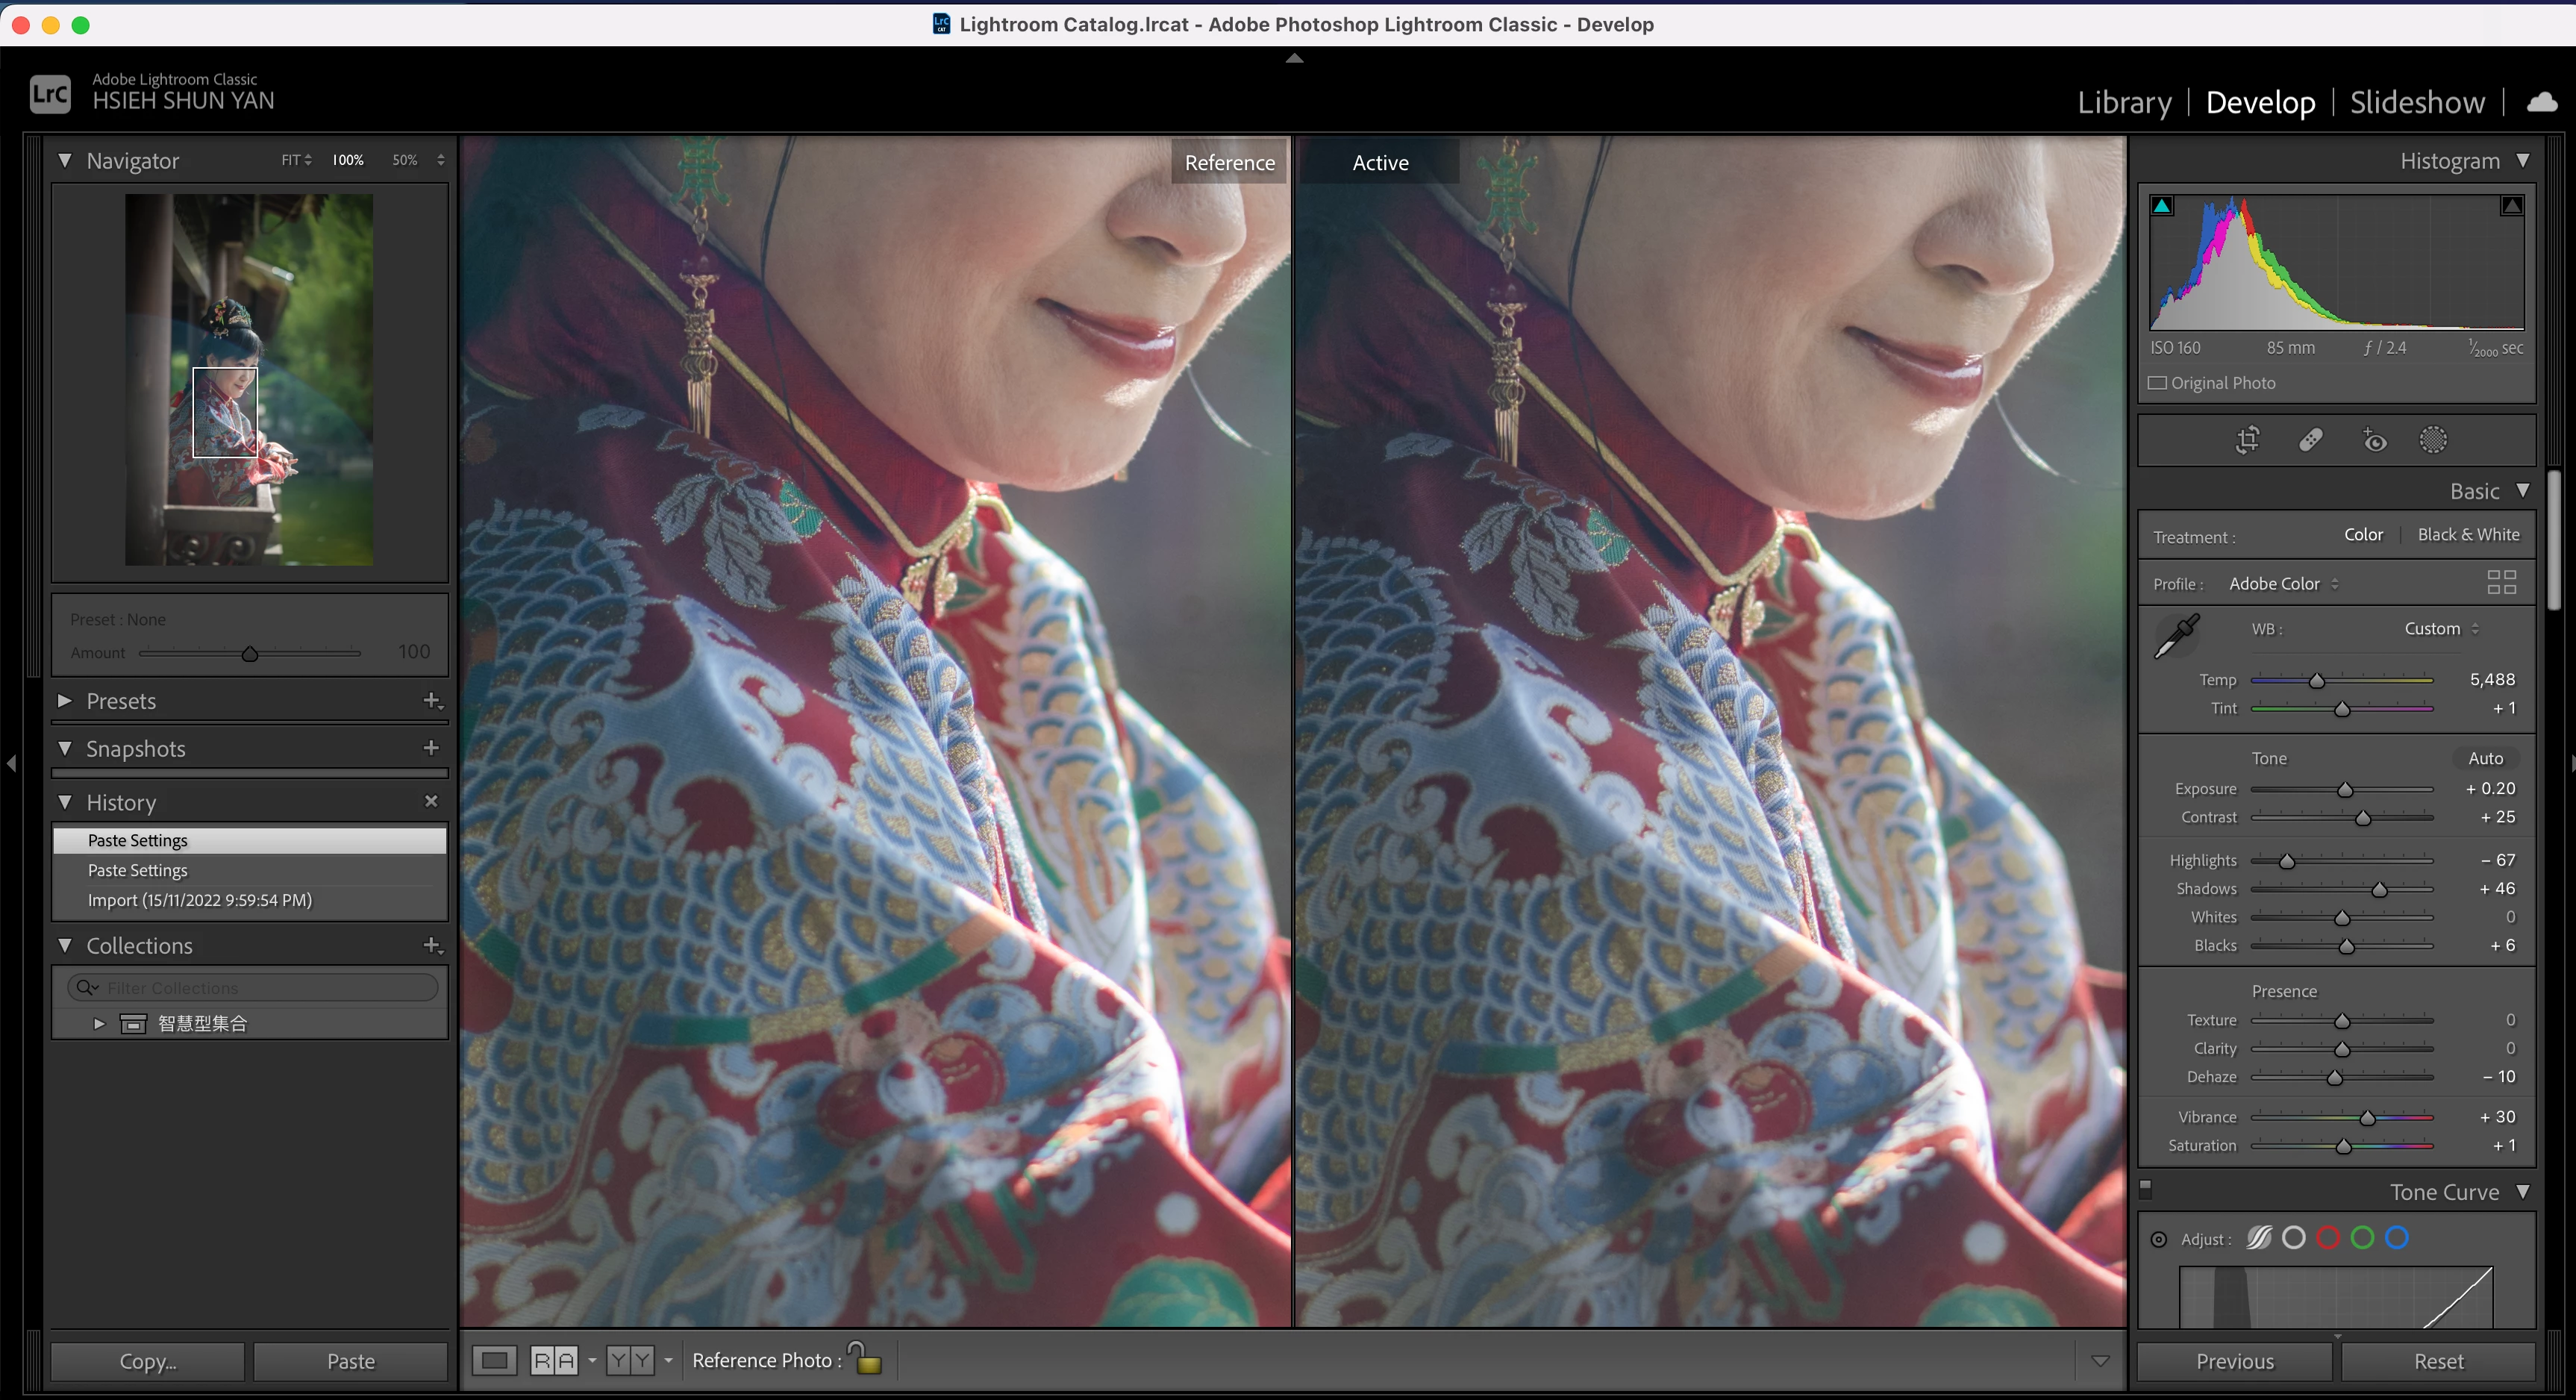Switch to the Library module
2576x1400 pixels.
coord(2124,102)
